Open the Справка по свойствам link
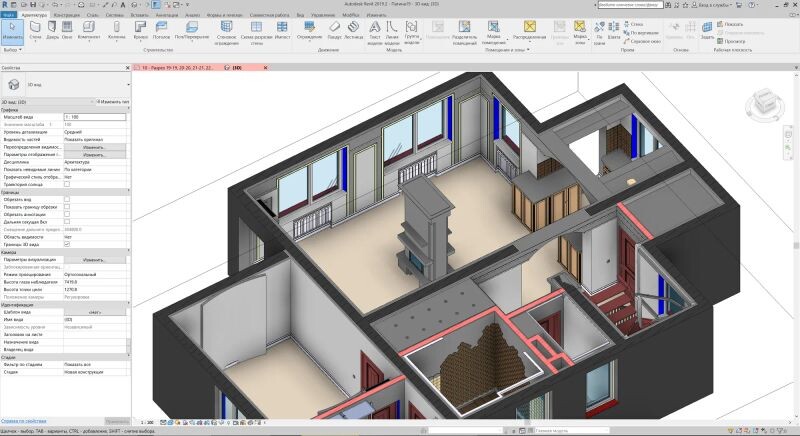Viewport: 800px width, 436px height. click(x=23, y=421)
